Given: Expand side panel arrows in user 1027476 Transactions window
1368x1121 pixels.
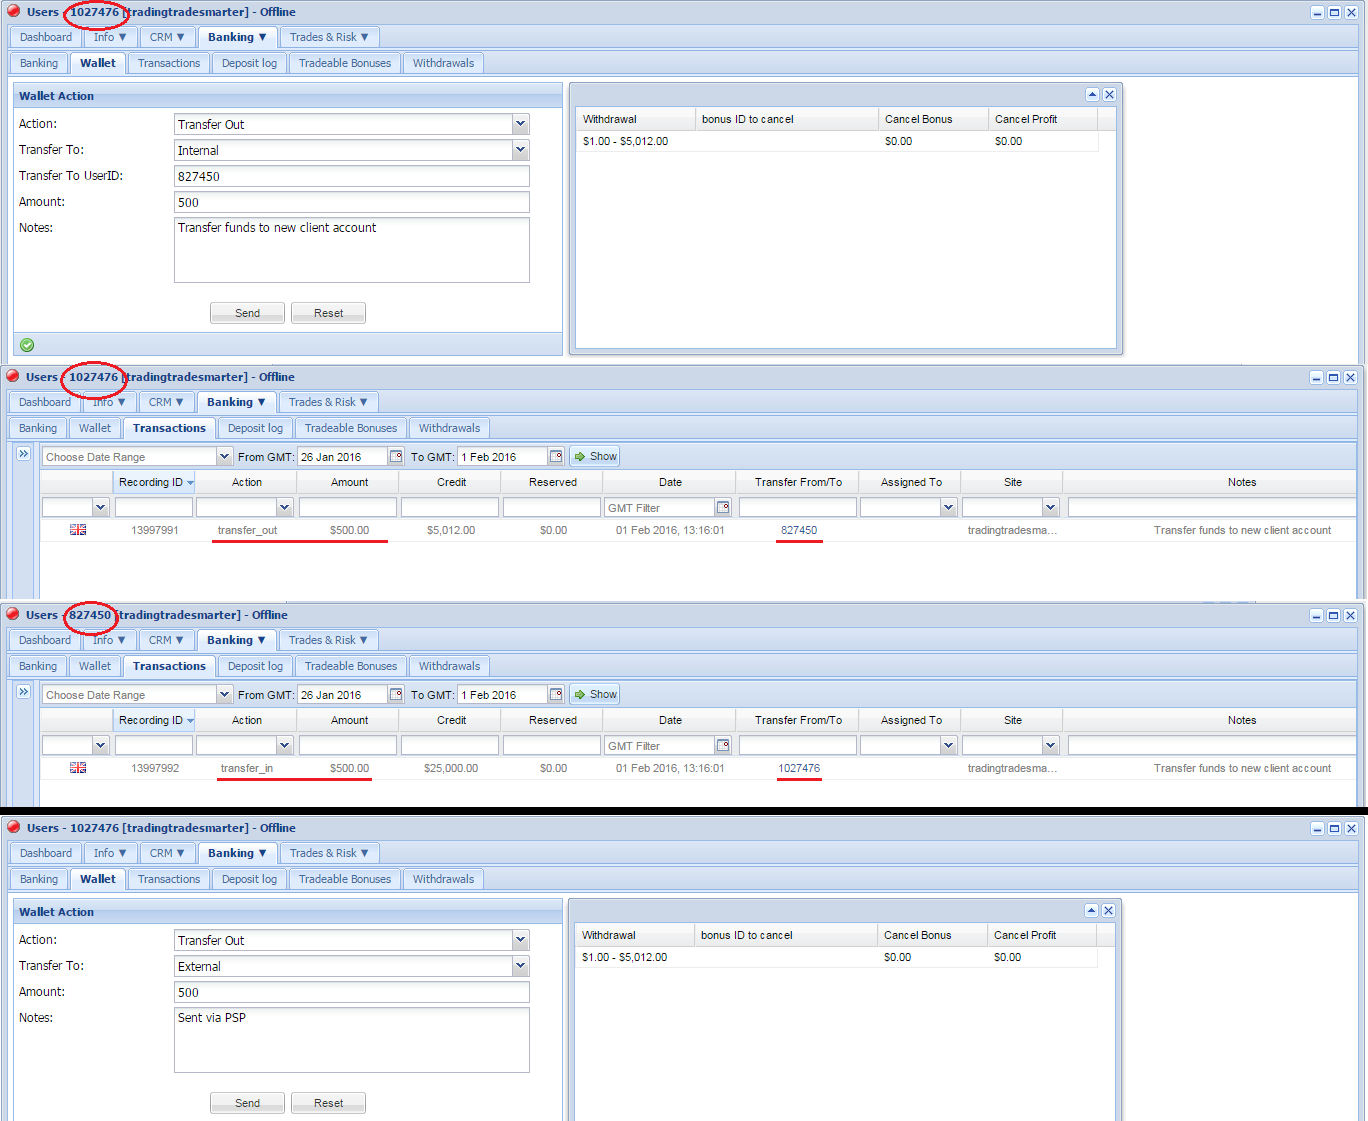Looking at the screenshot, I should [x=24, y=454].
